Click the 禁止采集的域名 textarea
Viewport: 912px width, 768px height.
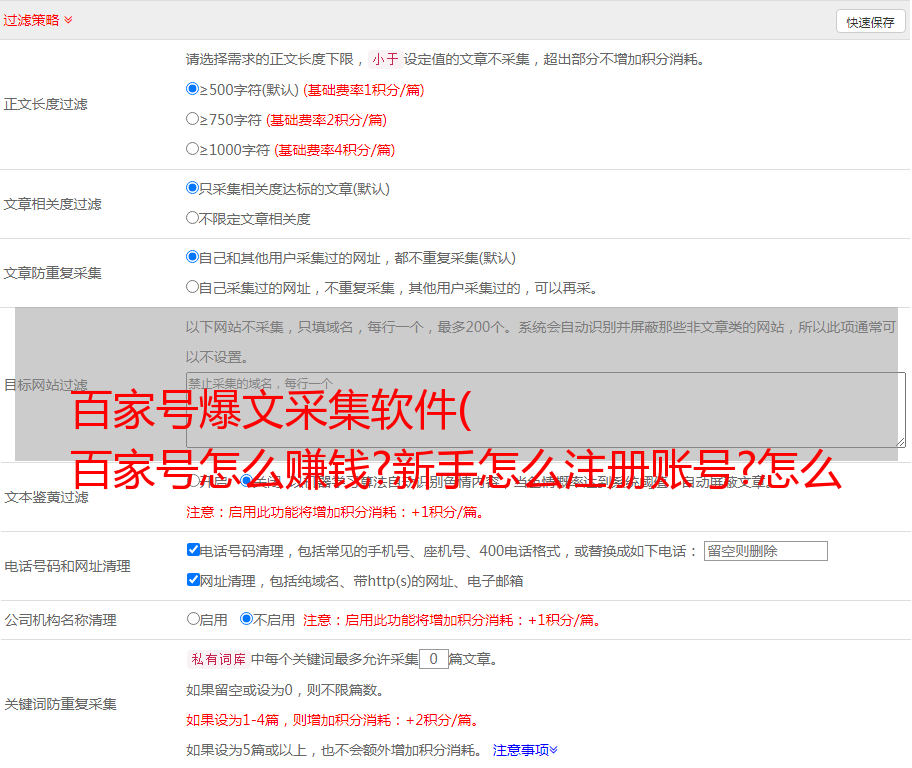coord(545,410)
